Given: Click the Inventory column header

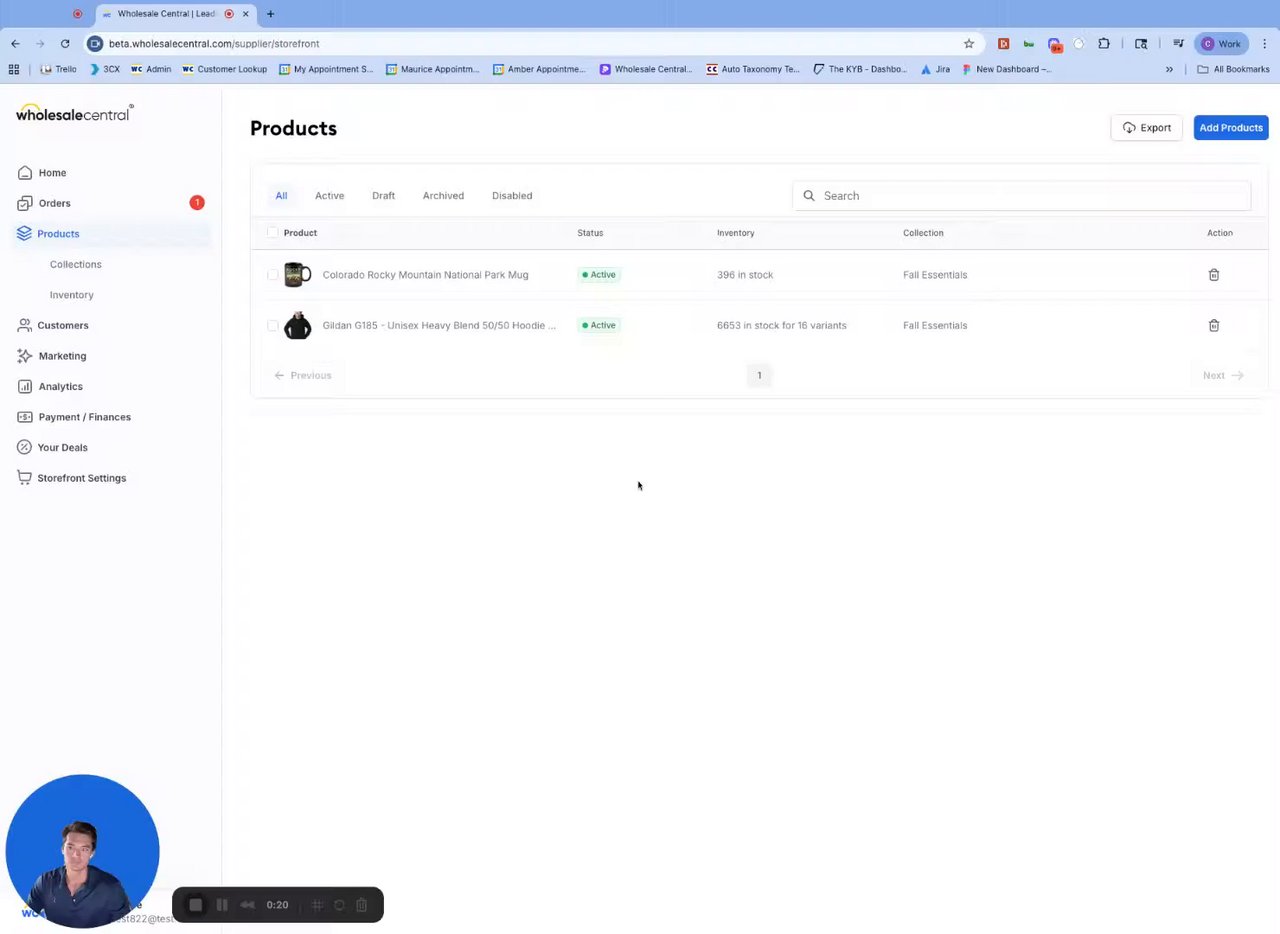Looking at the screenshot, I should point(735,233).
